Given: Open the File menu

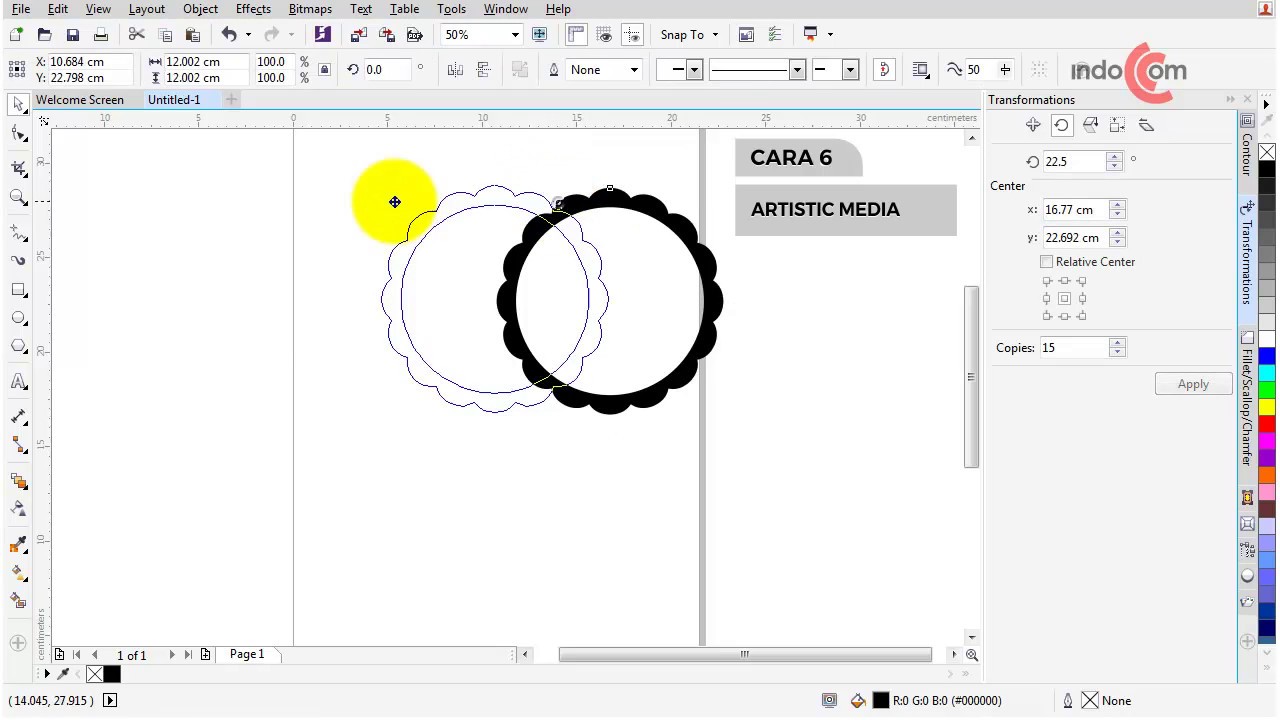Looking at the screenshot, I should click(20, 9).
